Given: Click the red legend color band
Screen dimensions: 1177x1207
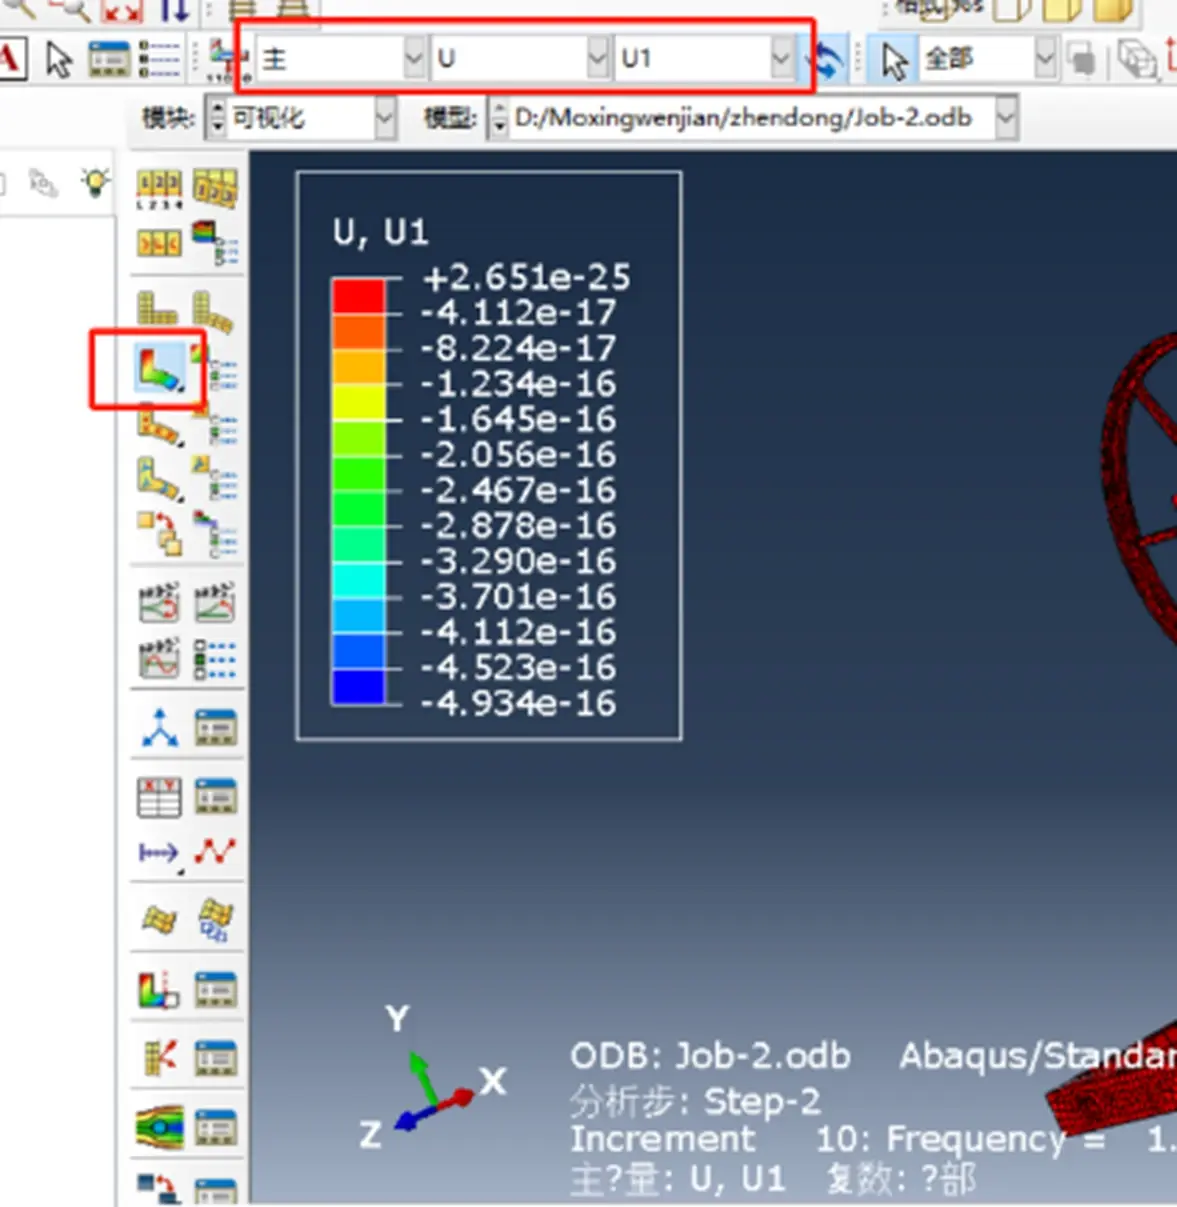Looking at the screenshot, I should (358, 296).
